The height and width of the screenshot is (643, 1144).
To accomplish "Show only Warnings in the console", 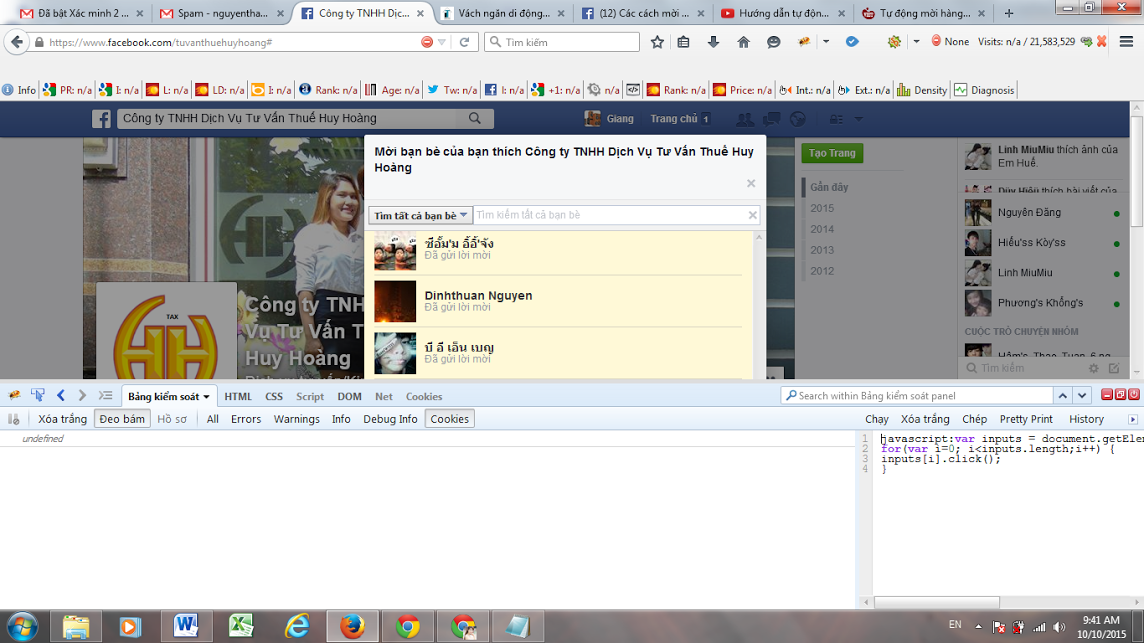I will [x=296, y=419].
